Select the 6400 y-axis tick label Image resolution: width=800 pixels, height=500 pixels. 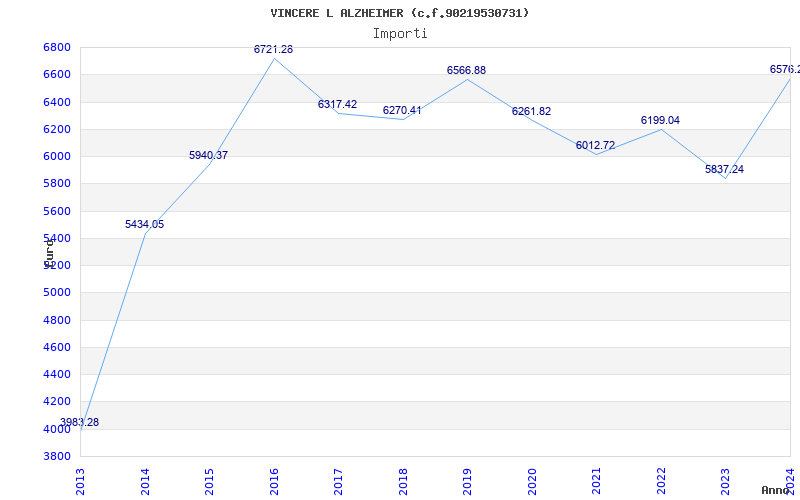click(x=57, y=102)
